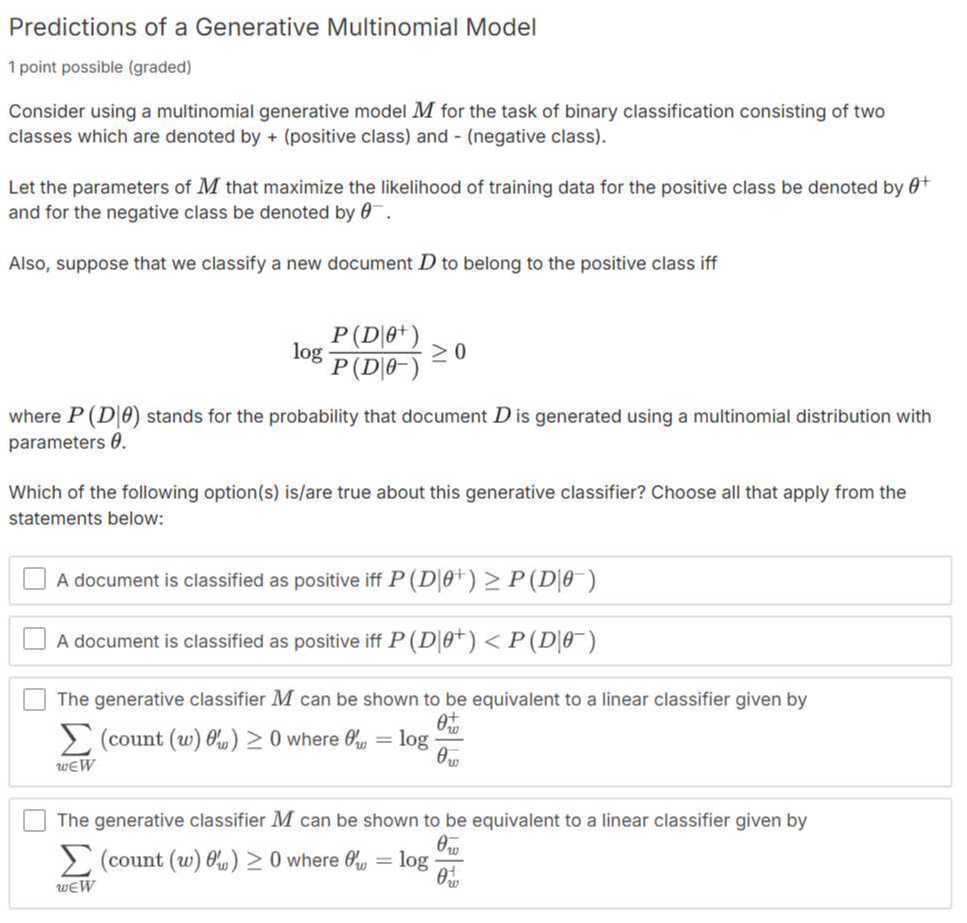Click the centered log-likelihood ratio formula
Image resolution: width=967 pixels, height=923 pixels.
(x=379, y=351)
